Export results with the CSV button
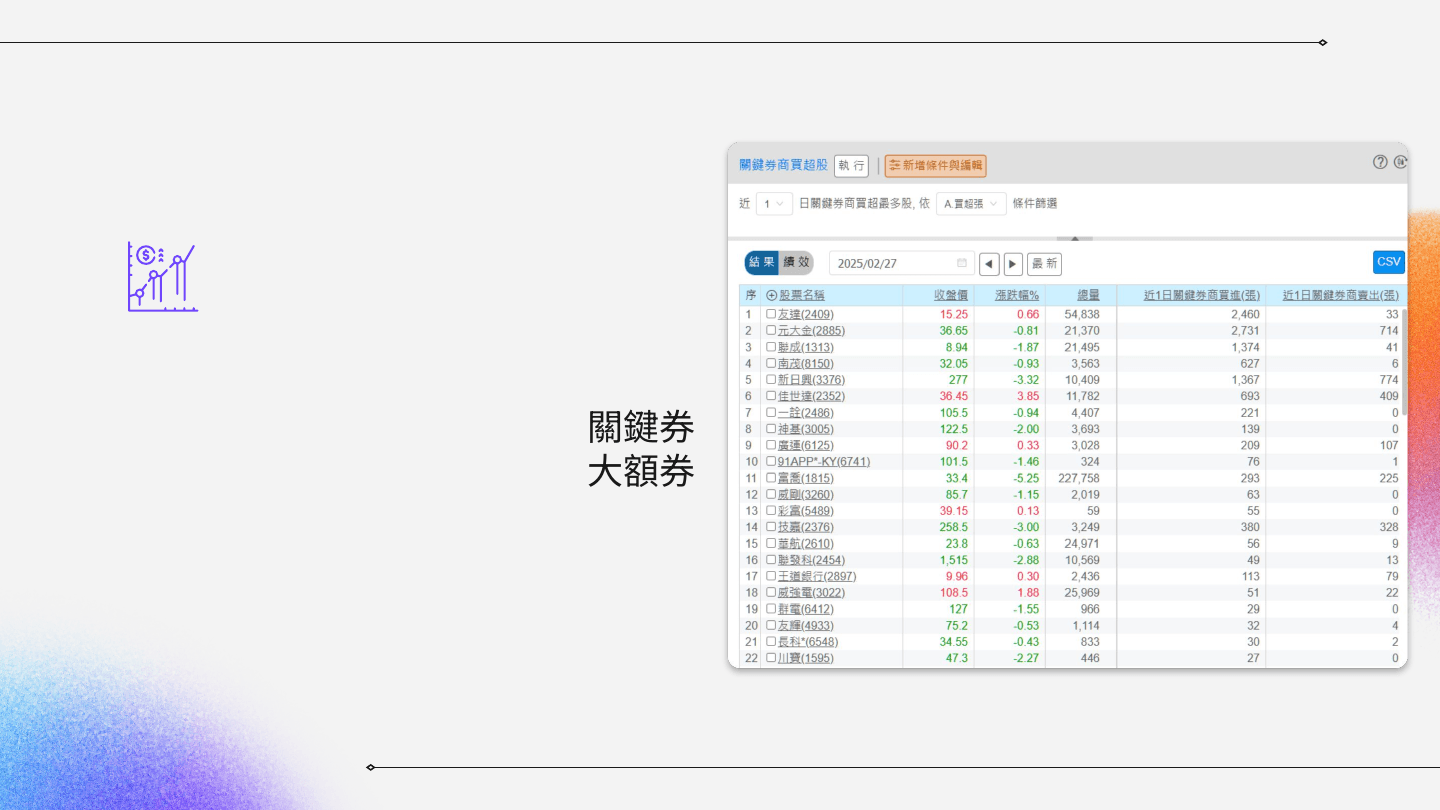This screenshot has width=1440, height=810. coord(1388,262)
